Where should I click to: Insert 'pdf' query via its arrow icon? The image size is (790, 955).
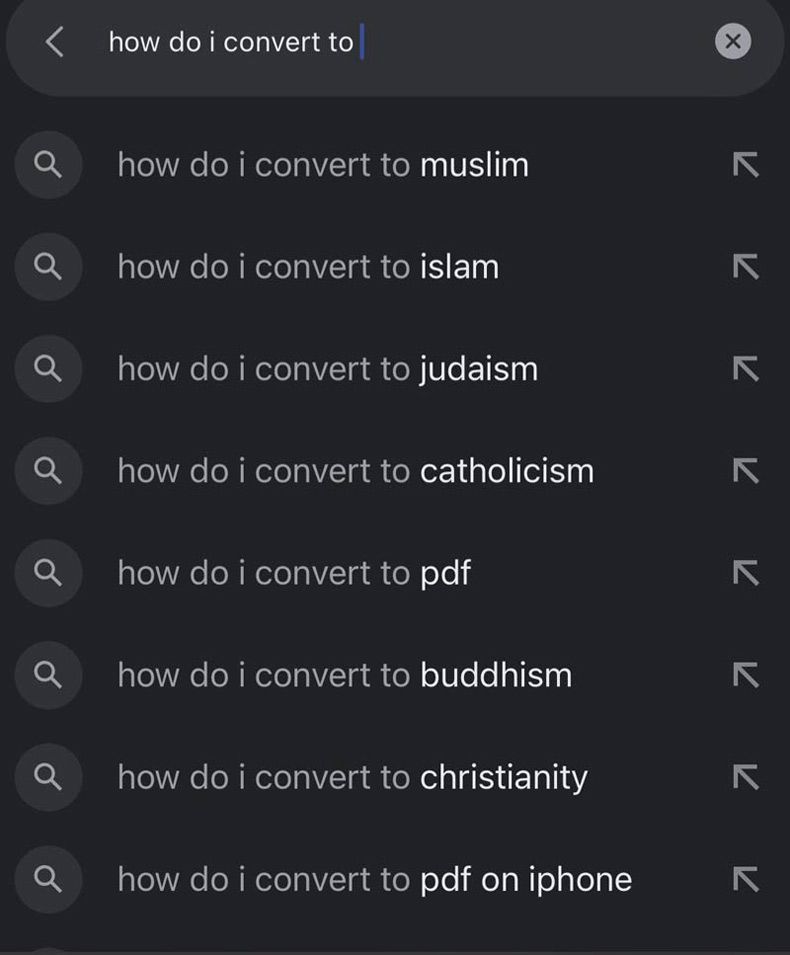(745, 573)
